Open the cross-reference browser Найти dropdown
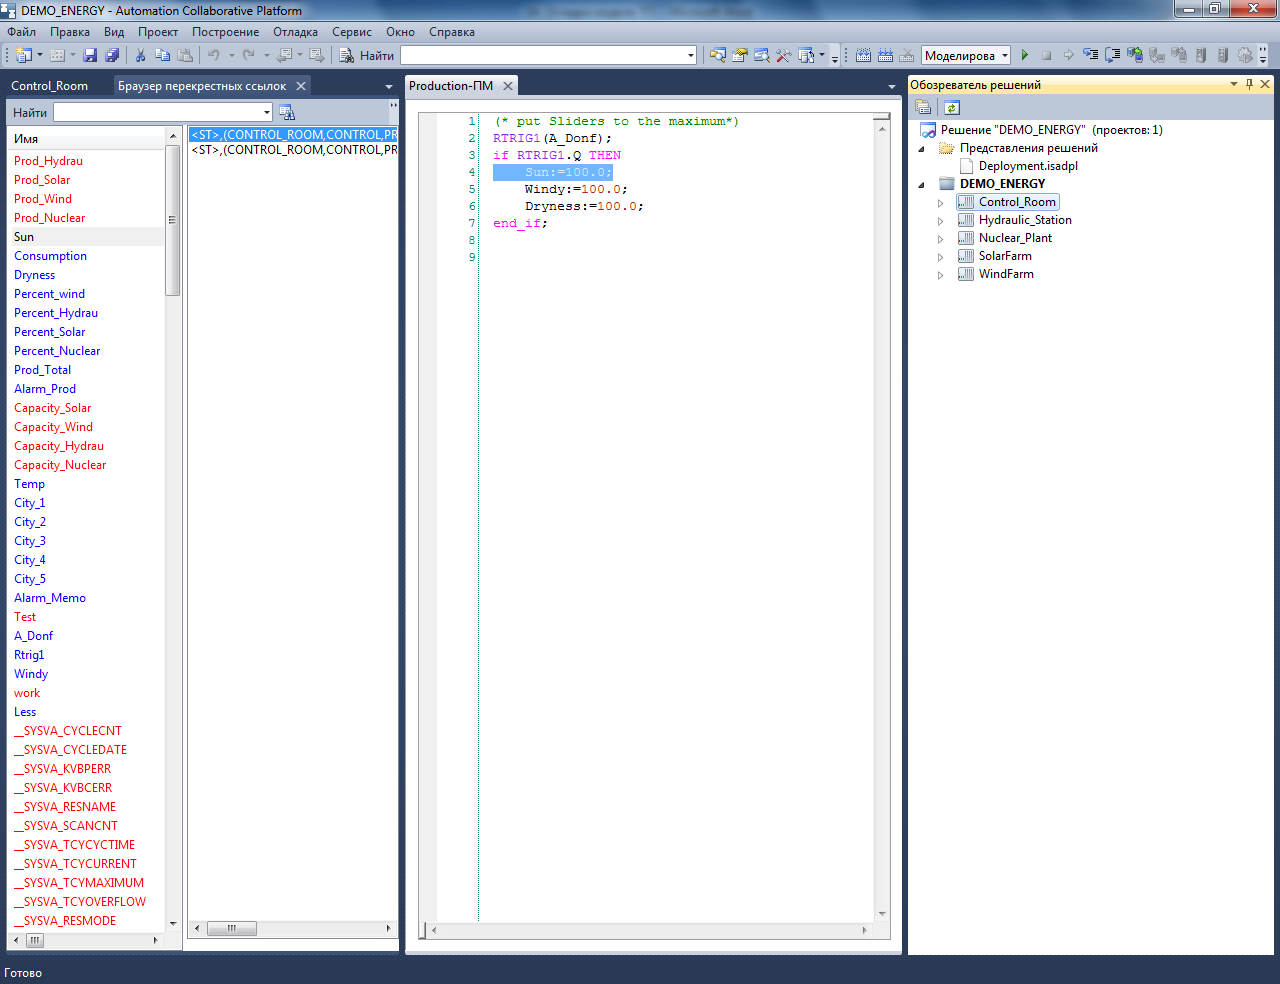The image size is (1280, 984). (x=267, y=112)
